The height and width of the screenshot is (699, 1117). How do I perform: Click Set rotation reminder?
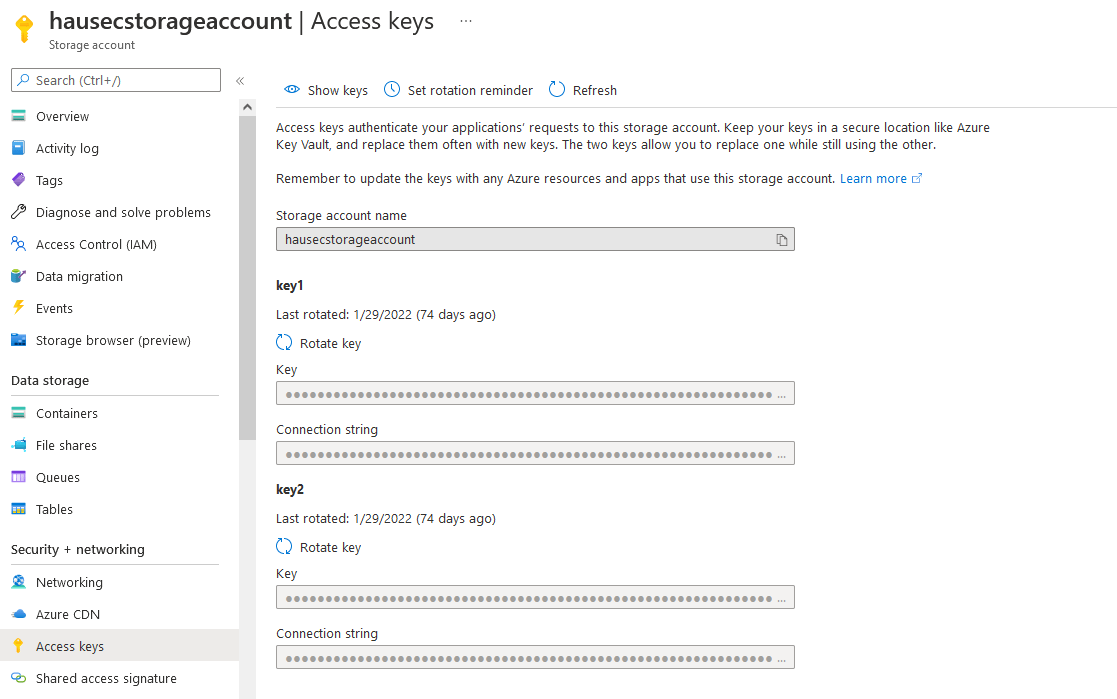458,90
